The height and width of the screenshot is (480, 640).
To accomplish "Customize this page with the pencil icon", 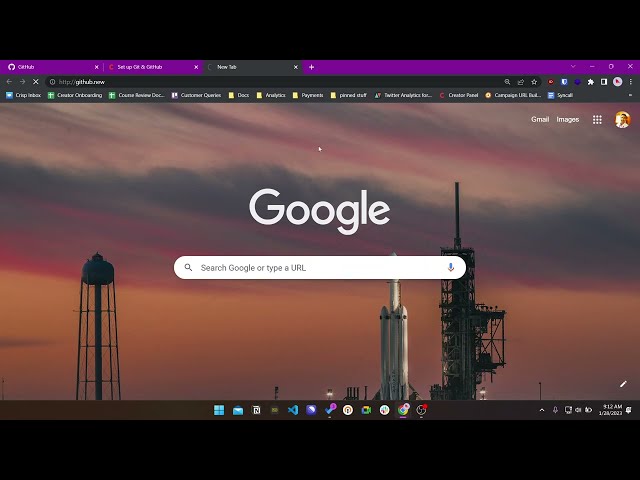I will [623, 384].
